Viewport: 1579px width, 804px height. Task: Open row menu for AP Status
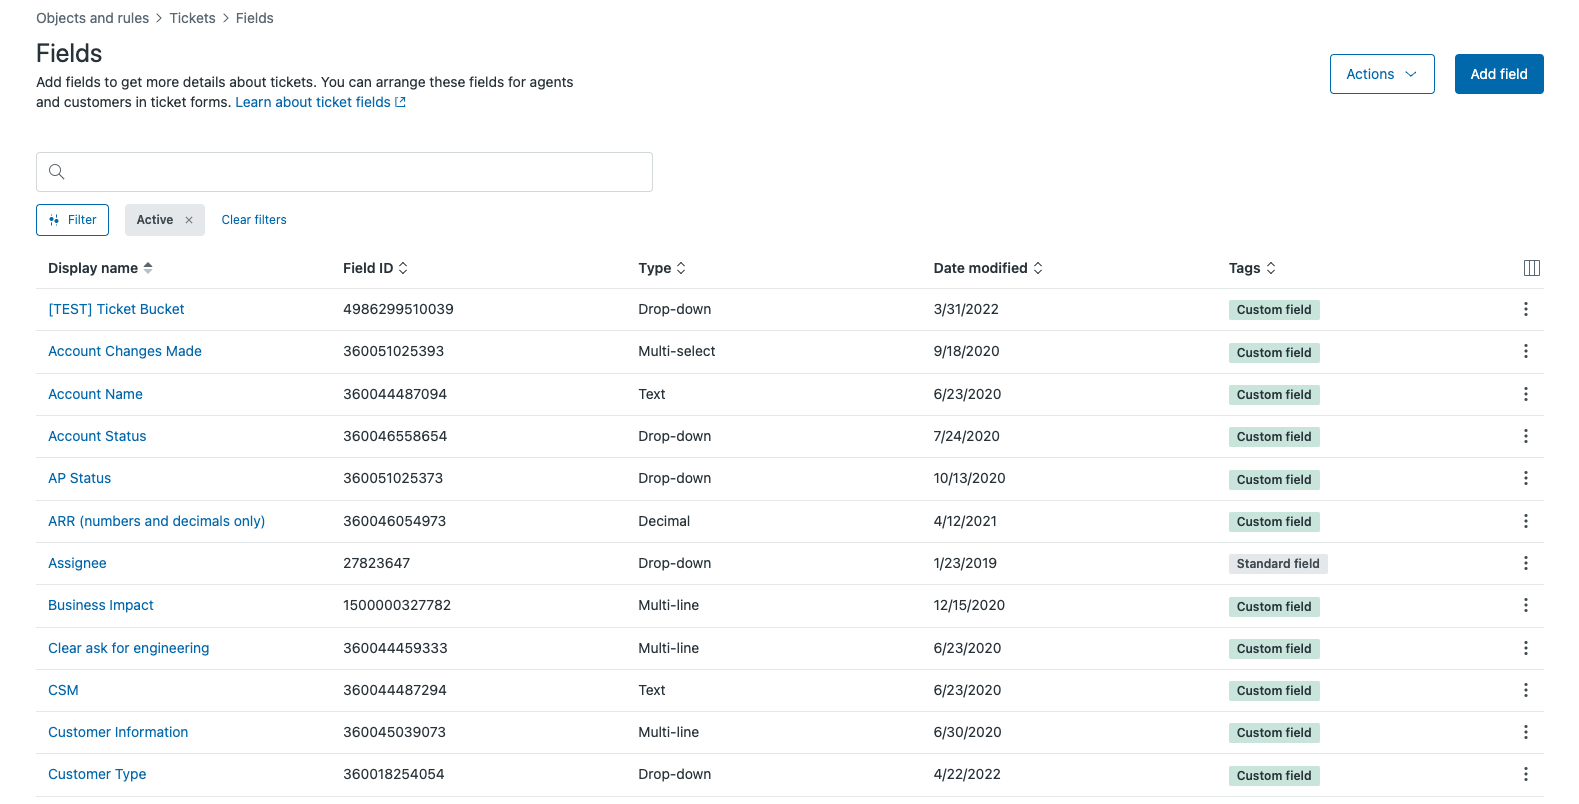pos(1525,478)
